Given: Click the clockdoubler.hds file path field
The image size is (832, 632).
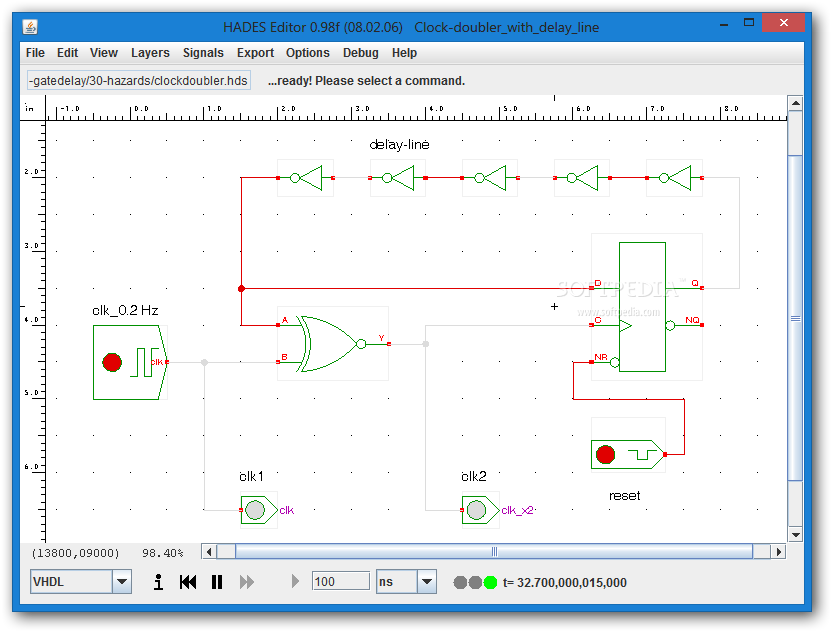Looking at the screenshot, I should (139, 81).
